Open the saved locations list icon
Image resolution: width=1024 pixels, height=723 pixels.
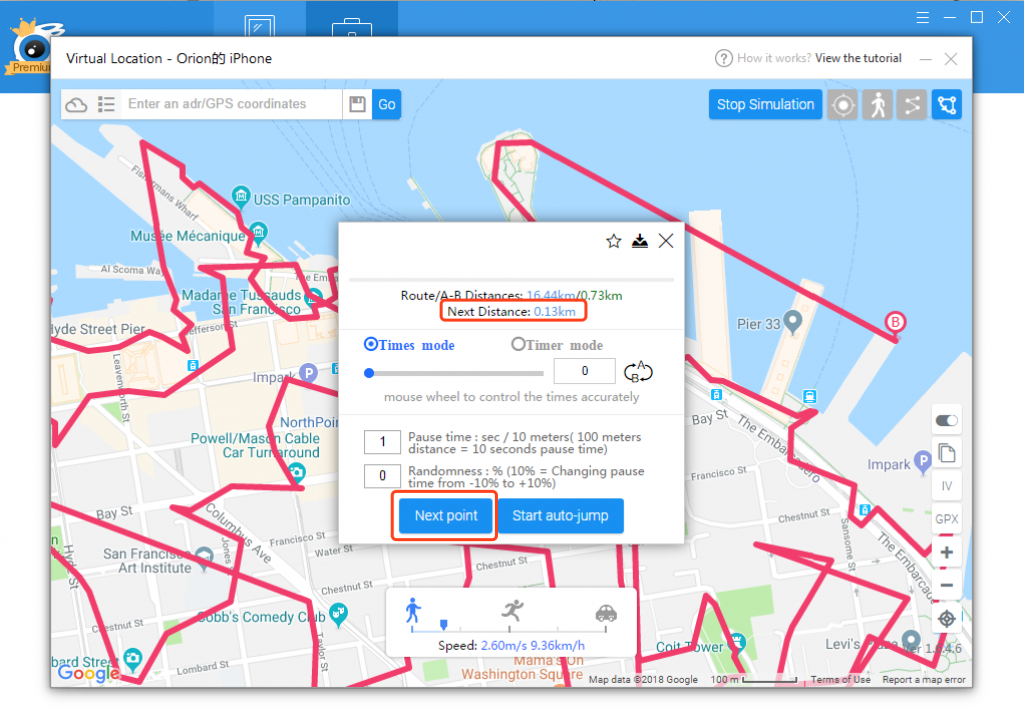coord(106,104)
